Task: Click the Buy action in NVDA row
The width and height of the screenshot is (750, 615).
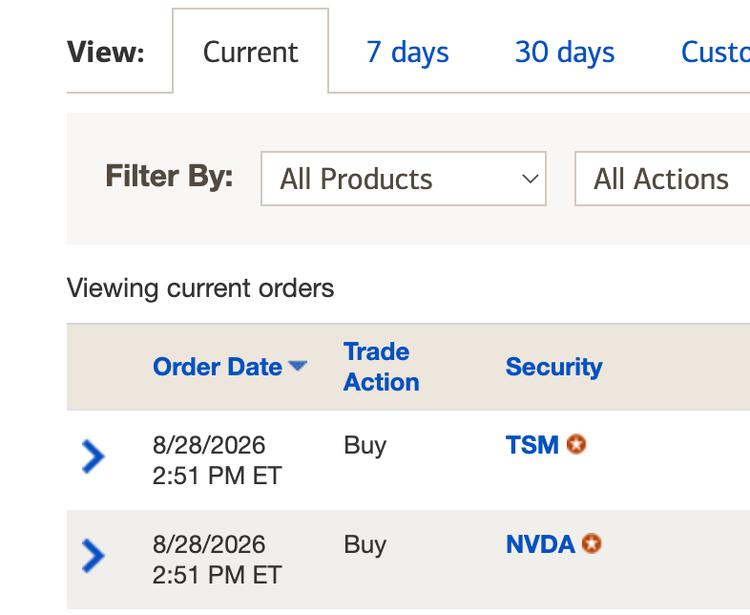Action: coord(365,545)
